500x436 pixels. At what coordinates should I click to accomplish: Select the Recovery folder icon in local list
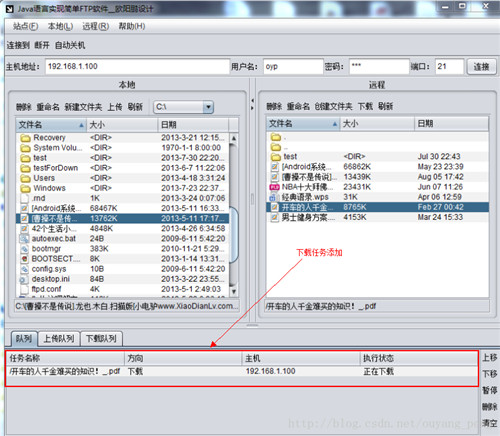[25, 138]
